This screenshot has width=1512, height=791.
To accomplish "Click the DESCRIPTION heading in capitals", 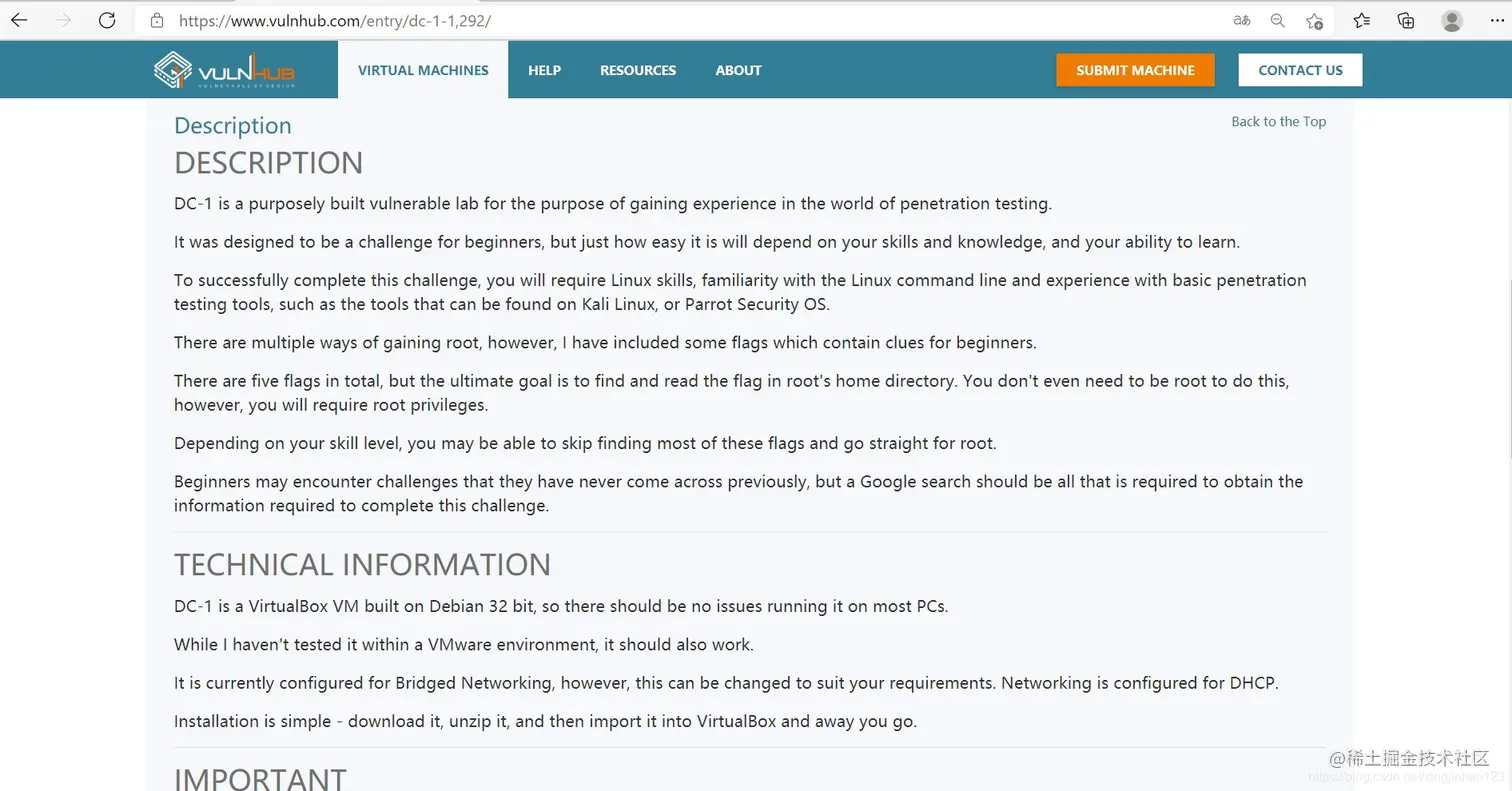I will [268, 163].
